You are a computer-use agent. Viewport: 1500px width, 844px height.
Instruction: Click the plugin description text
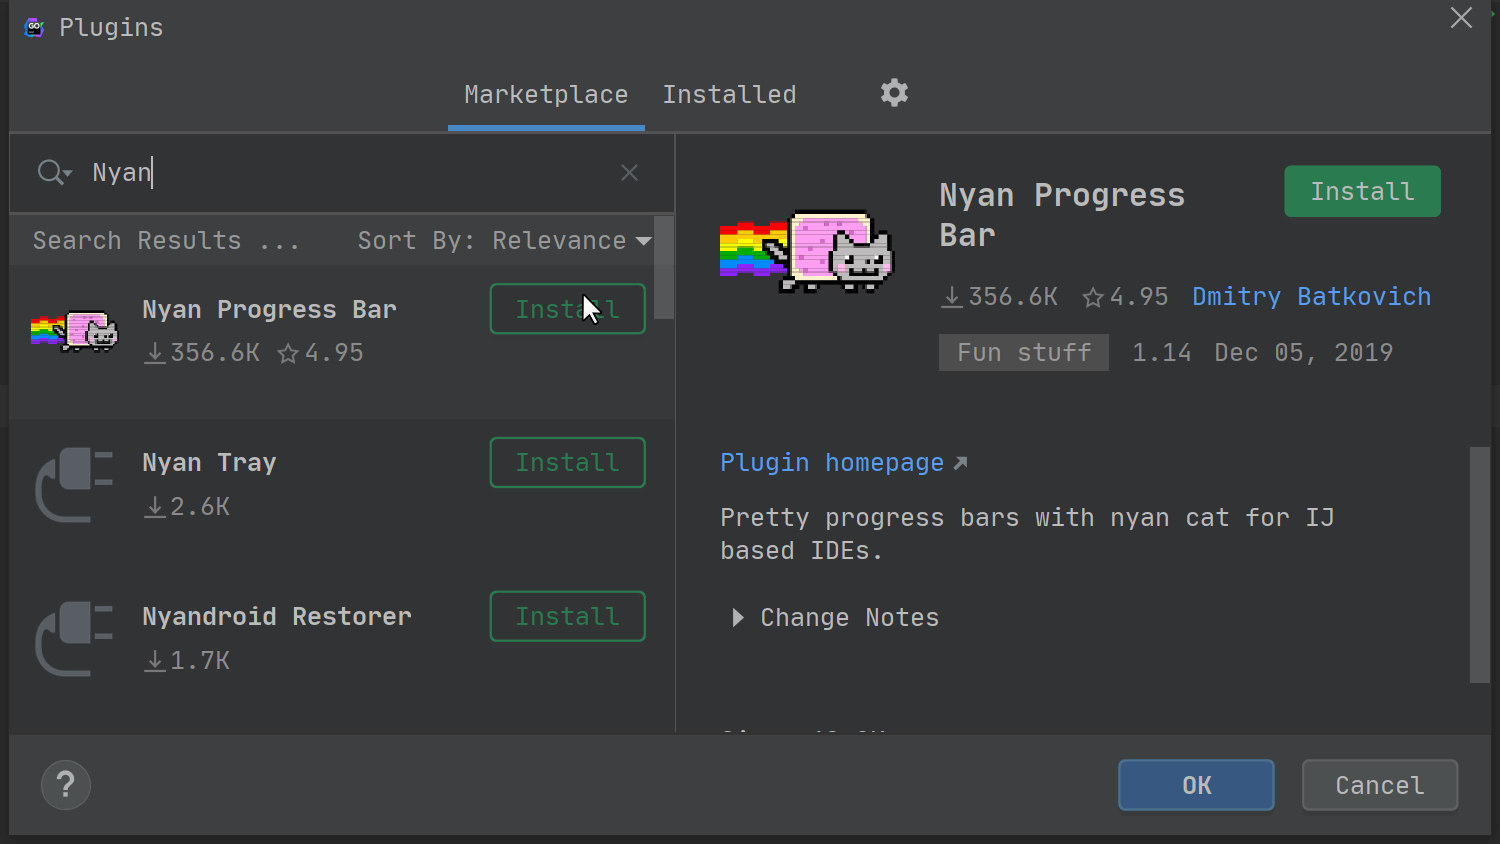(1027, 534)
